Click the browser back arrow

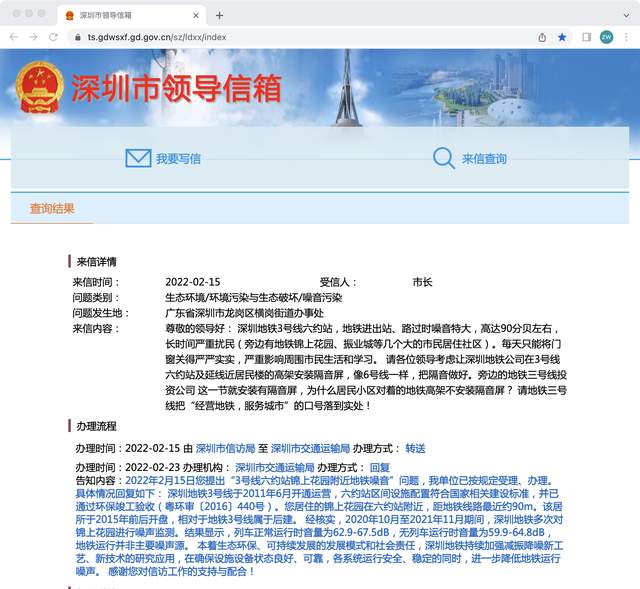click(x=14, y=37)
